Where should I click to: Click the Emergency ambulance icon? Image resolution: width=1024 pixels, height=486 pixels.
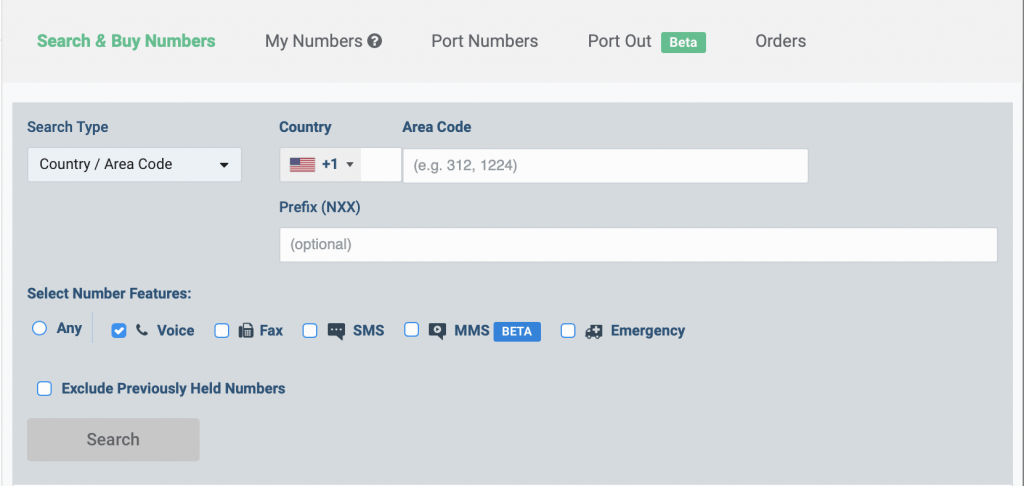click(x=594, y=331)
